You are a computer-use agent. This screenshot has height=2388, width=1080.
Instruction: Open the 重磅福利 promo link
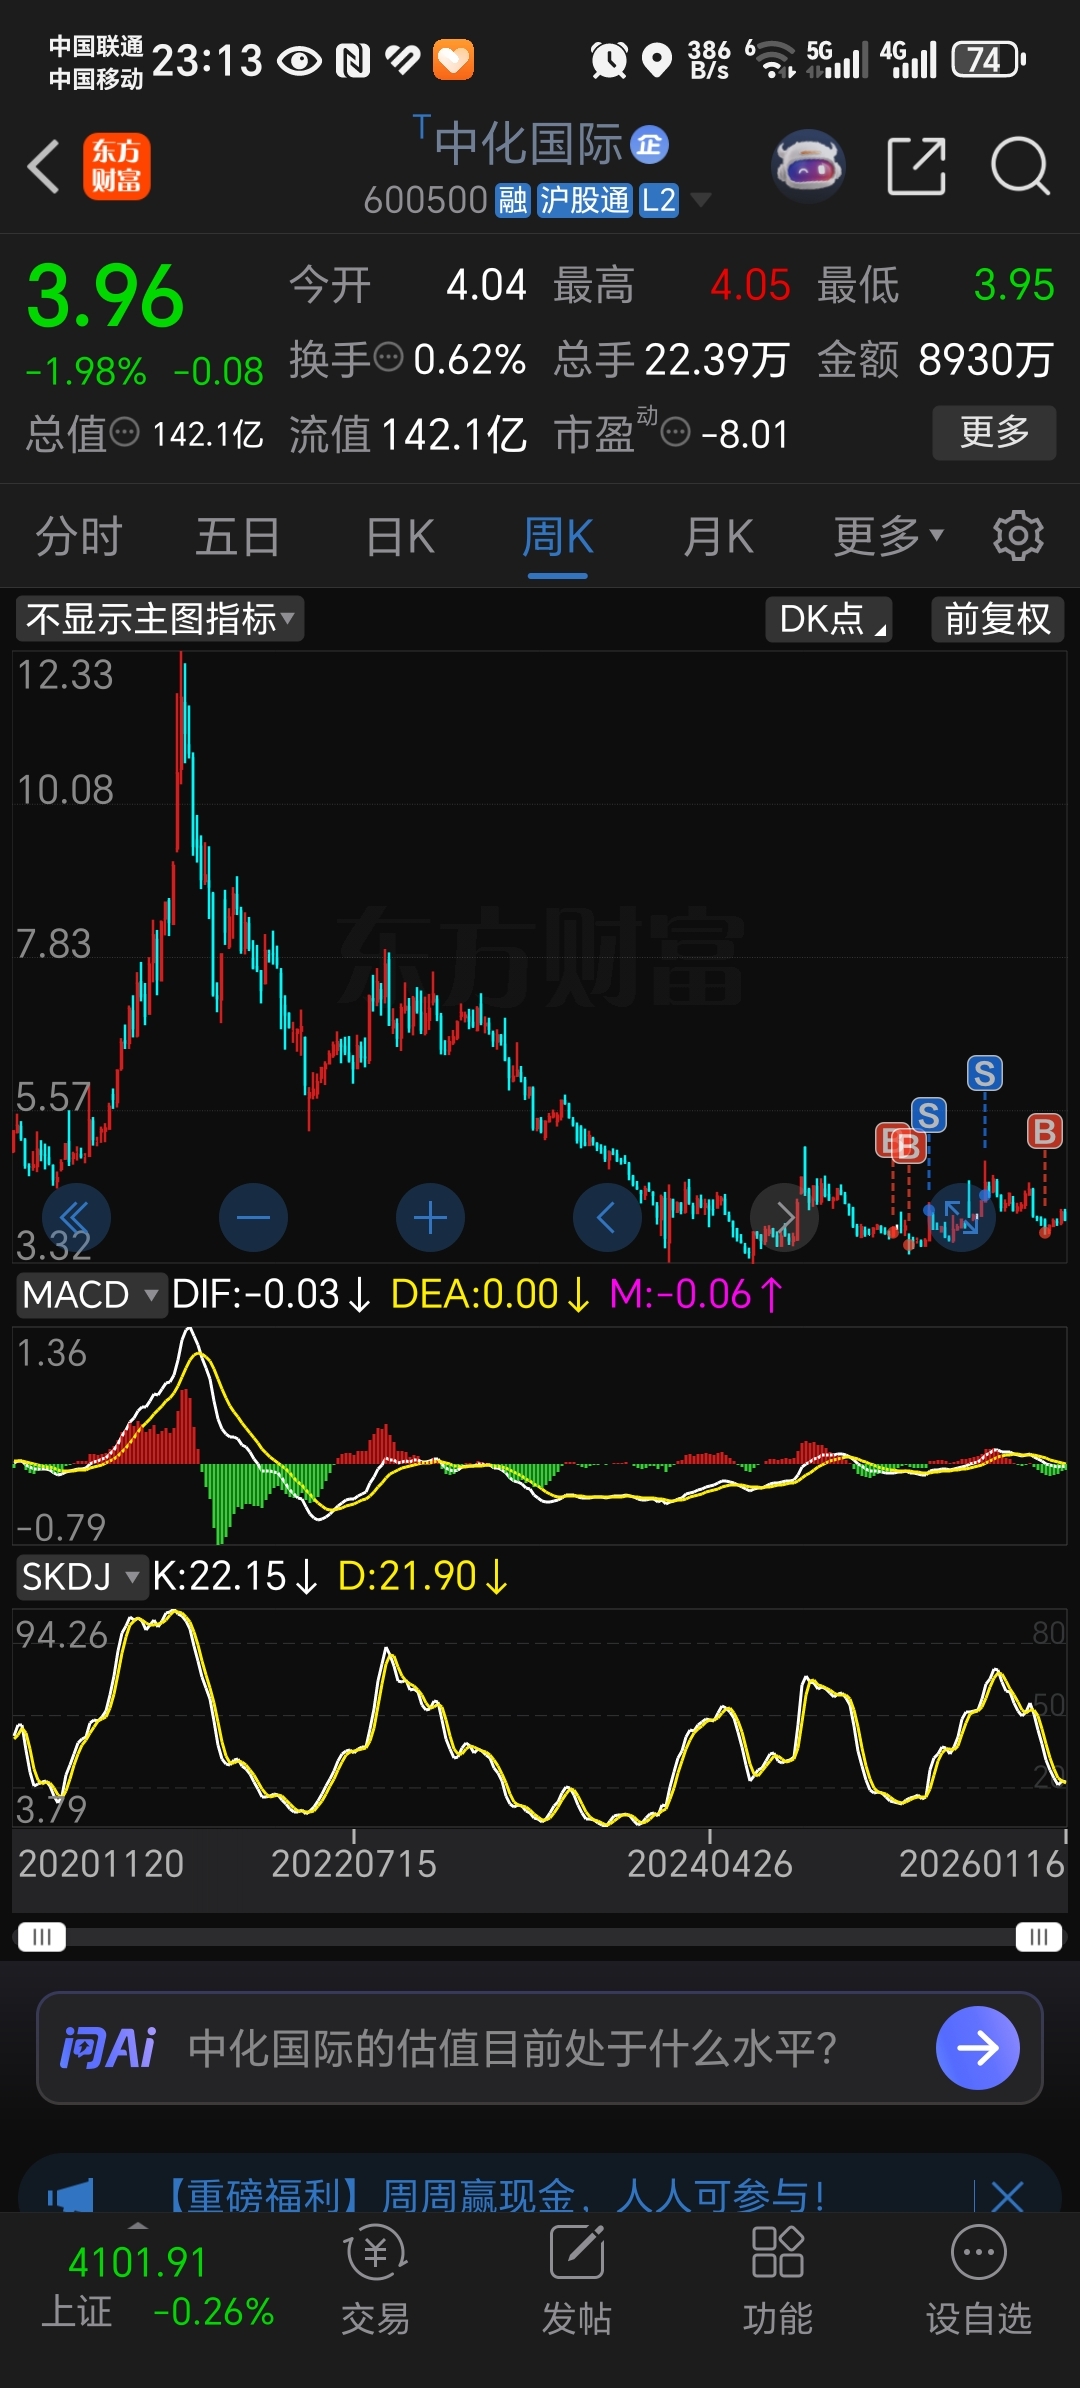coord(497,2196)
